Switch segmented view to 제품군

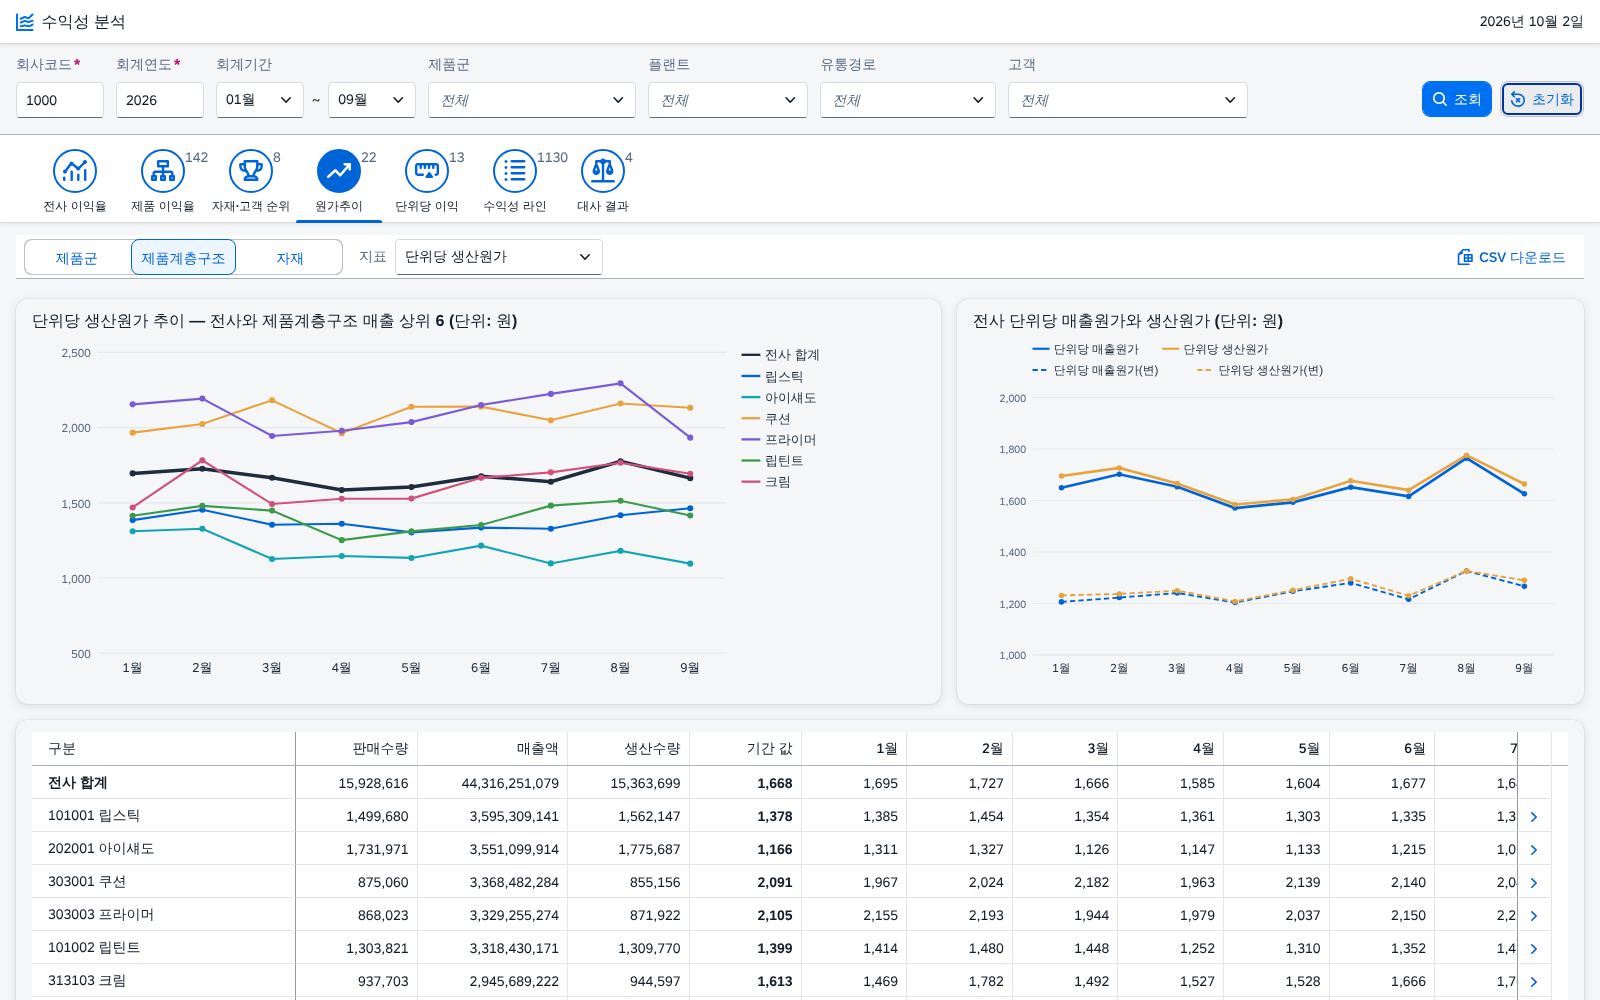(x=77, y=258)
